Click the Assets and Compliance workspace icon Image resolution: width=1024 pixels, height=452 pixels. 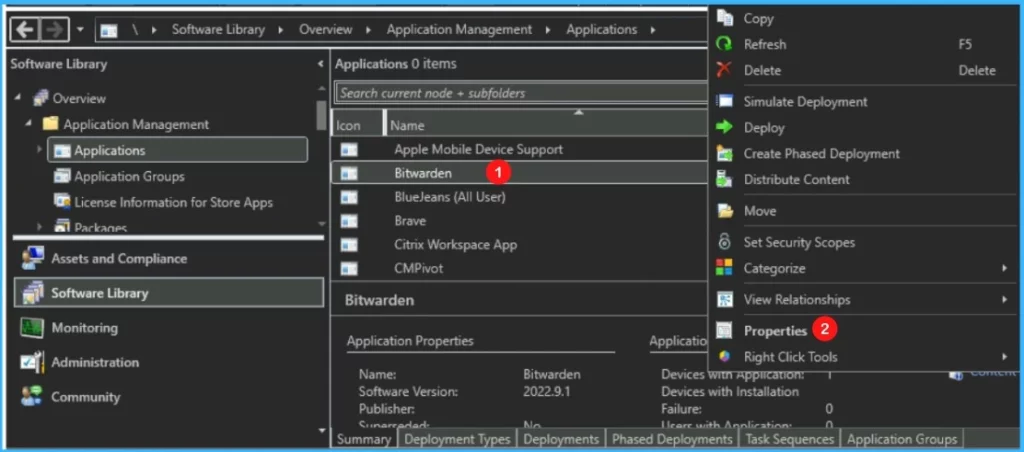click(x=32, y=259)
